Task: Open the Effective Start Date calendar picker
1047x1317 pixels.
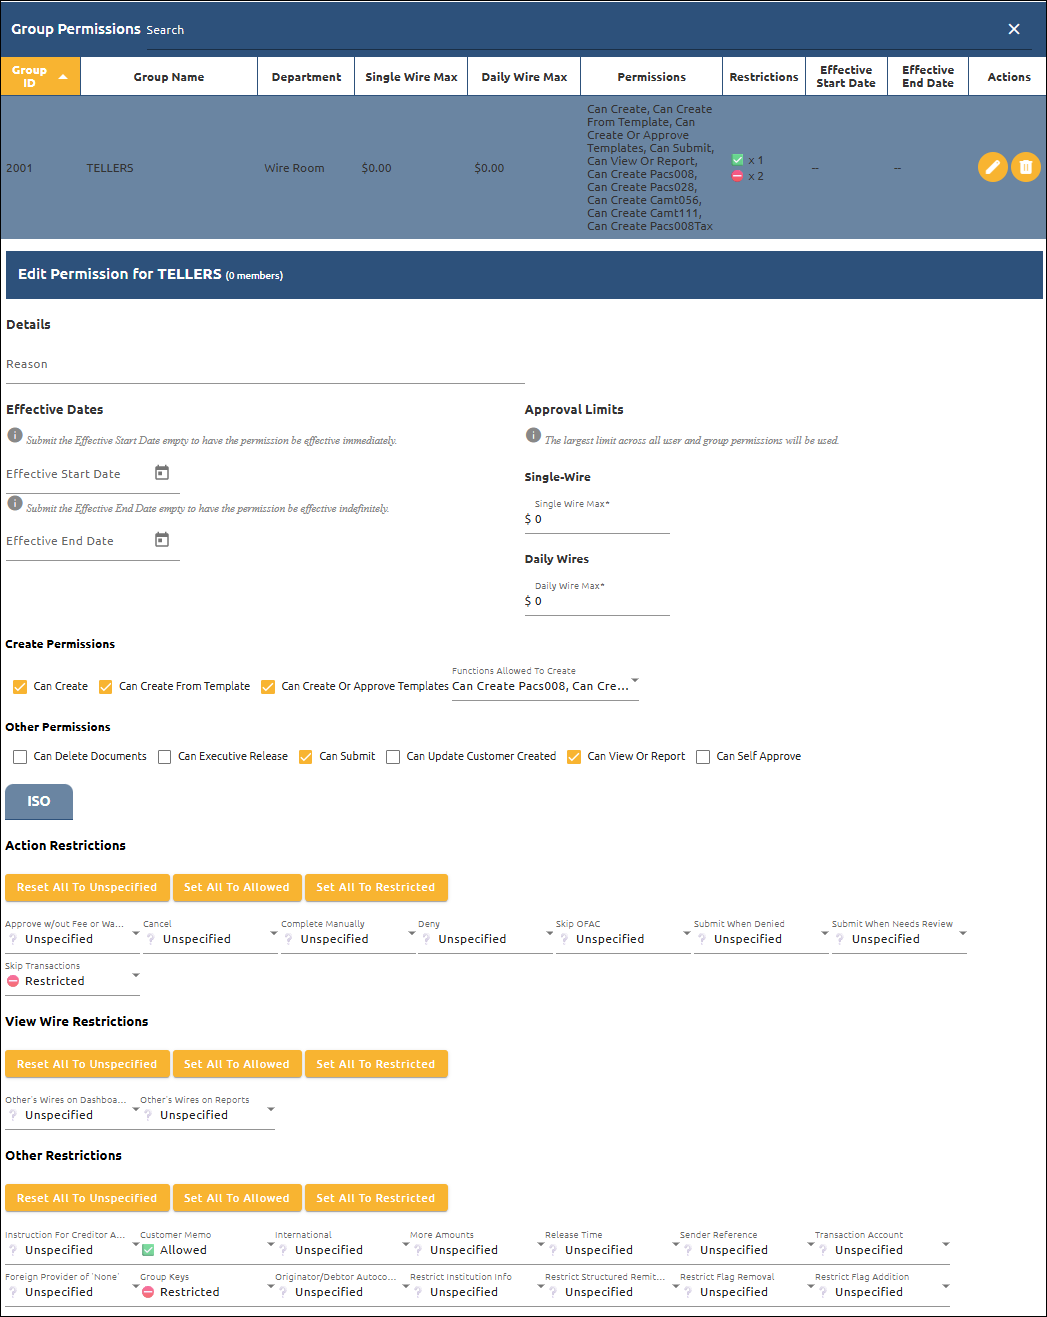Action: coord(162,473)
